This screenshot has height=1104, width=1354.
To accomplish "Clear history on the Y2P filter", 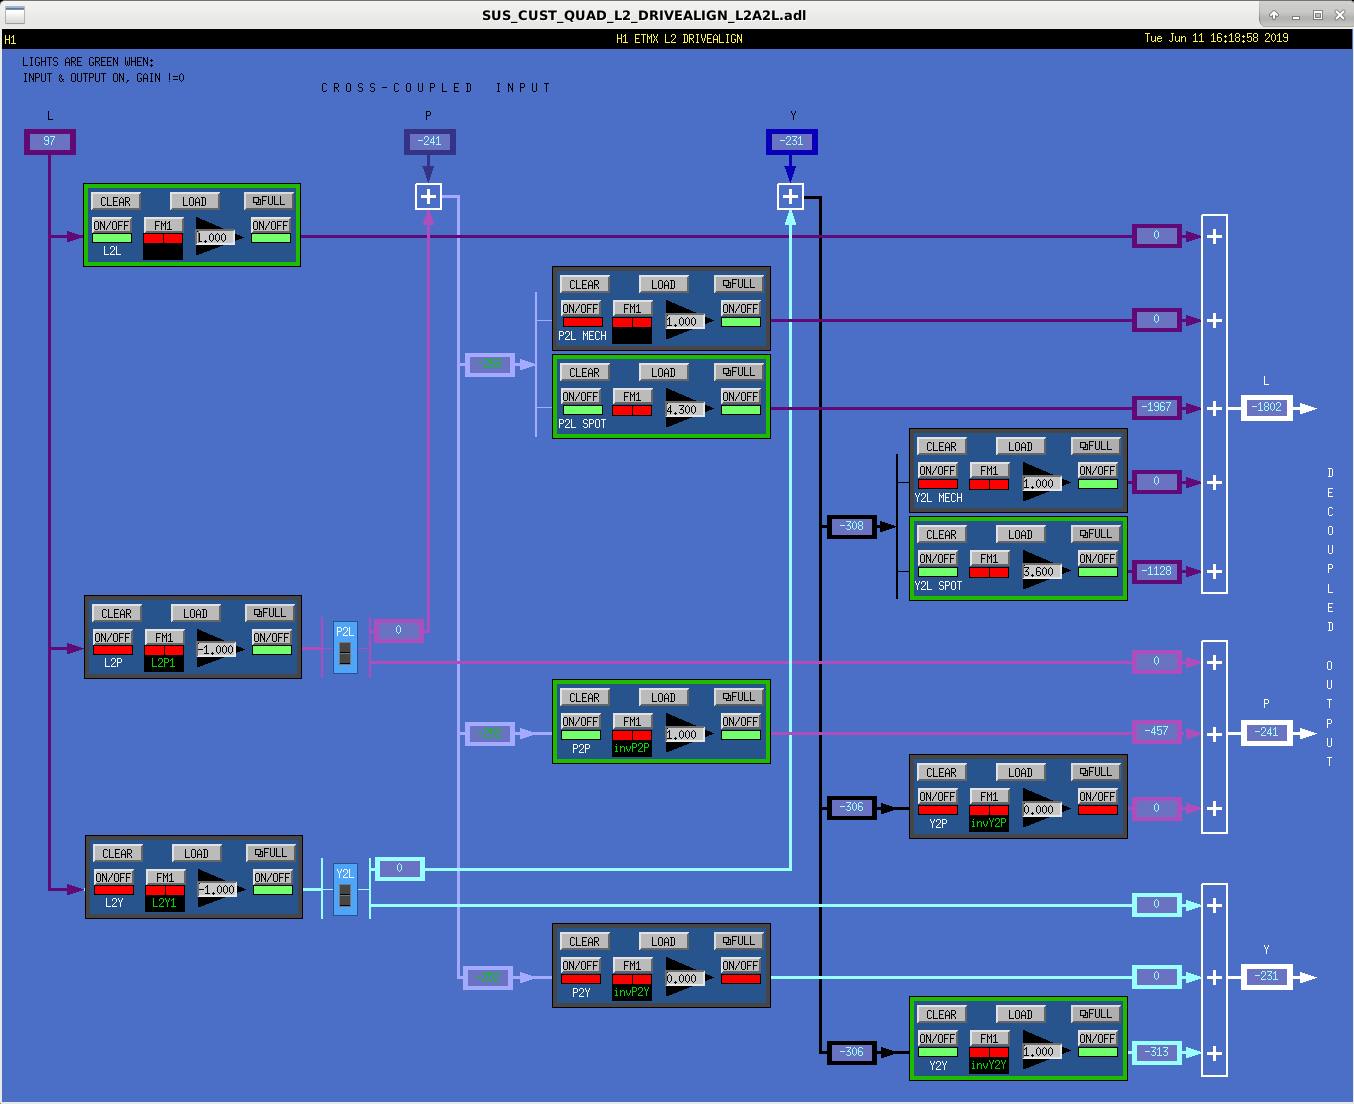I will tap(941, 772).
